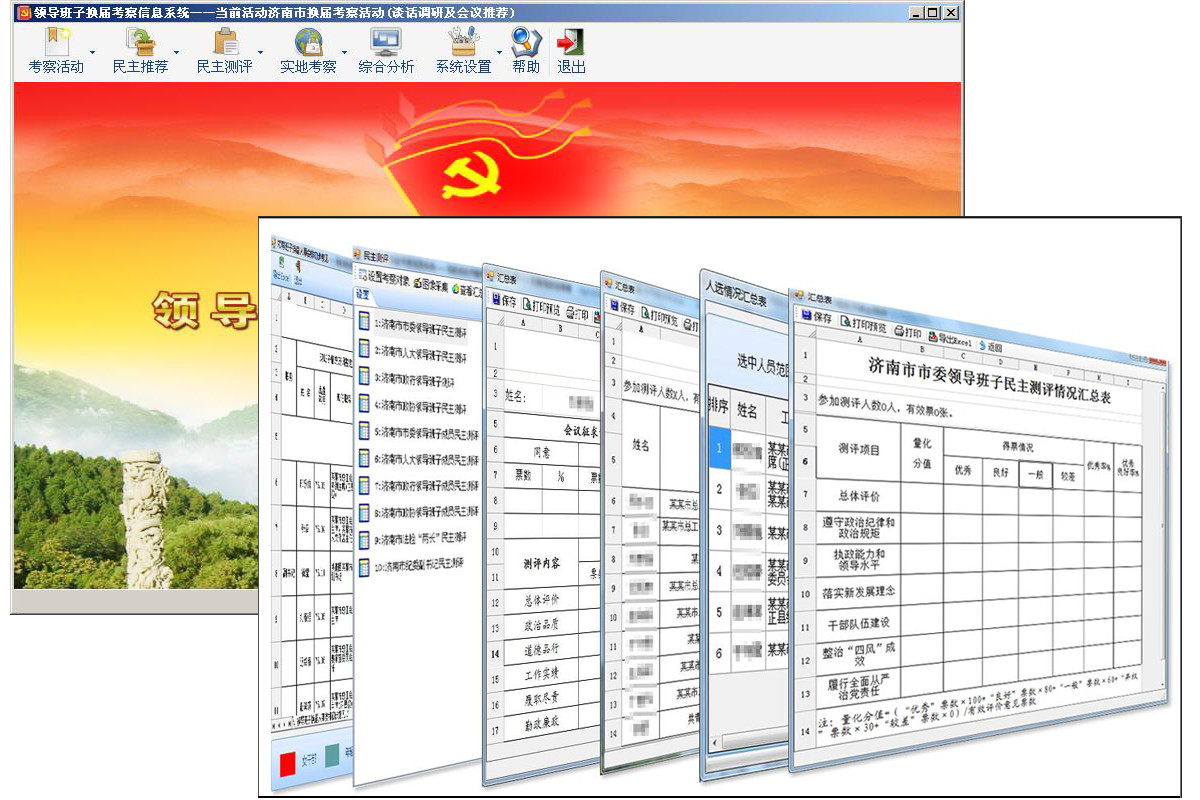Click 固定采集 in the 民主测评 window
Image resolution: width=1200 pixels, height=800 pixels.
(431, 284)
